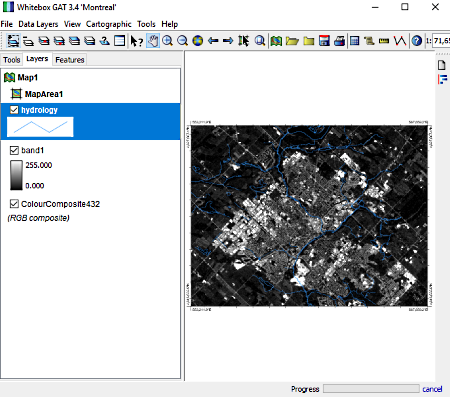Uncheck the hydrology layer checkbox
The height and width of the screenshot is (397, 450).
click(14, 110)
